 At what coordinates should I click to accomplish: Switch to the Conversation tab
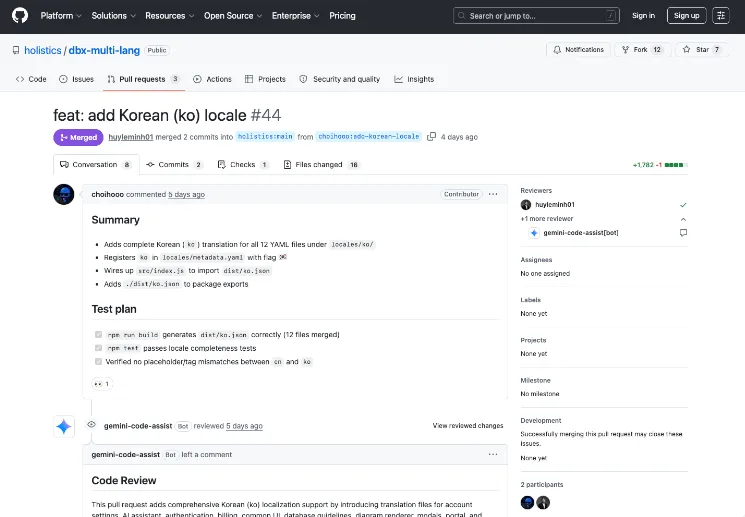[x=96, y=165]
